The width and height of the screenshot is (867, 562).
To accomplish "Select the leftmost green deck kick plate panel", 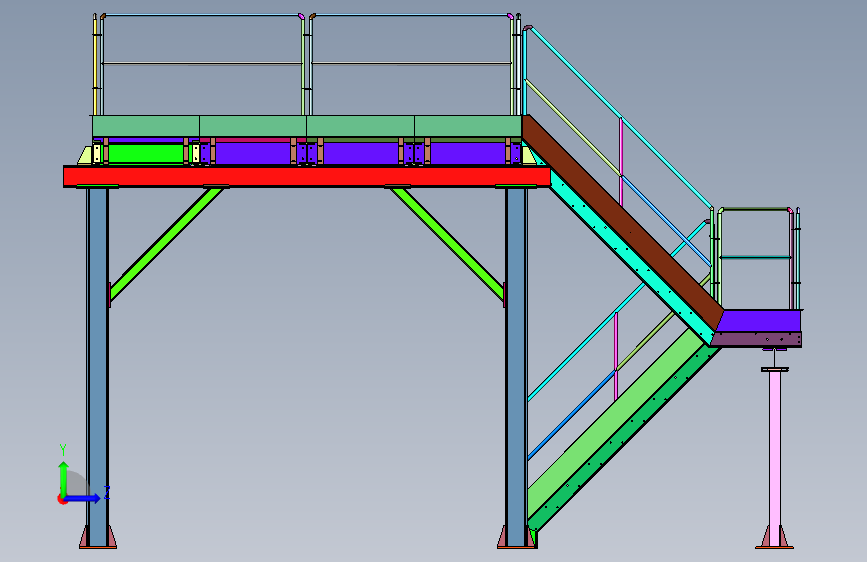I will point(146,126).
